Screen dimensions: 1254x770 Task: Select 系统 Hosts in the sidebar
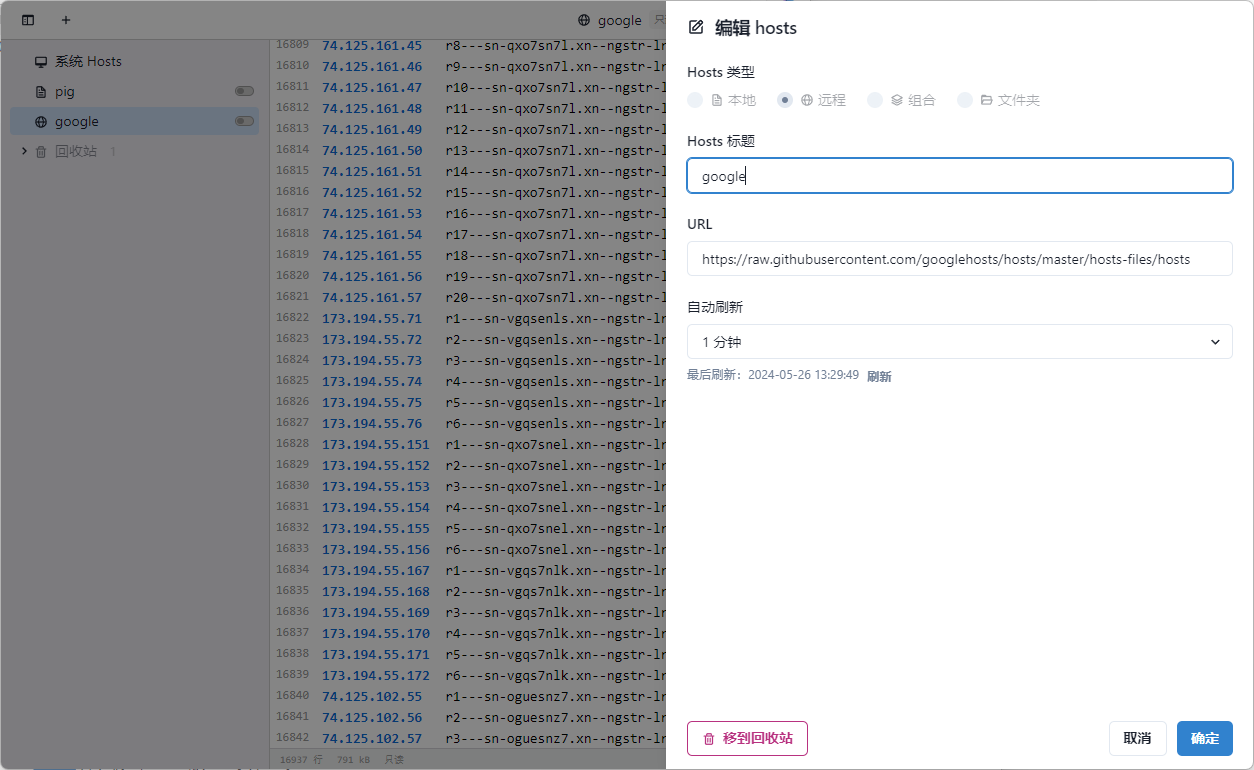[88, 62]
